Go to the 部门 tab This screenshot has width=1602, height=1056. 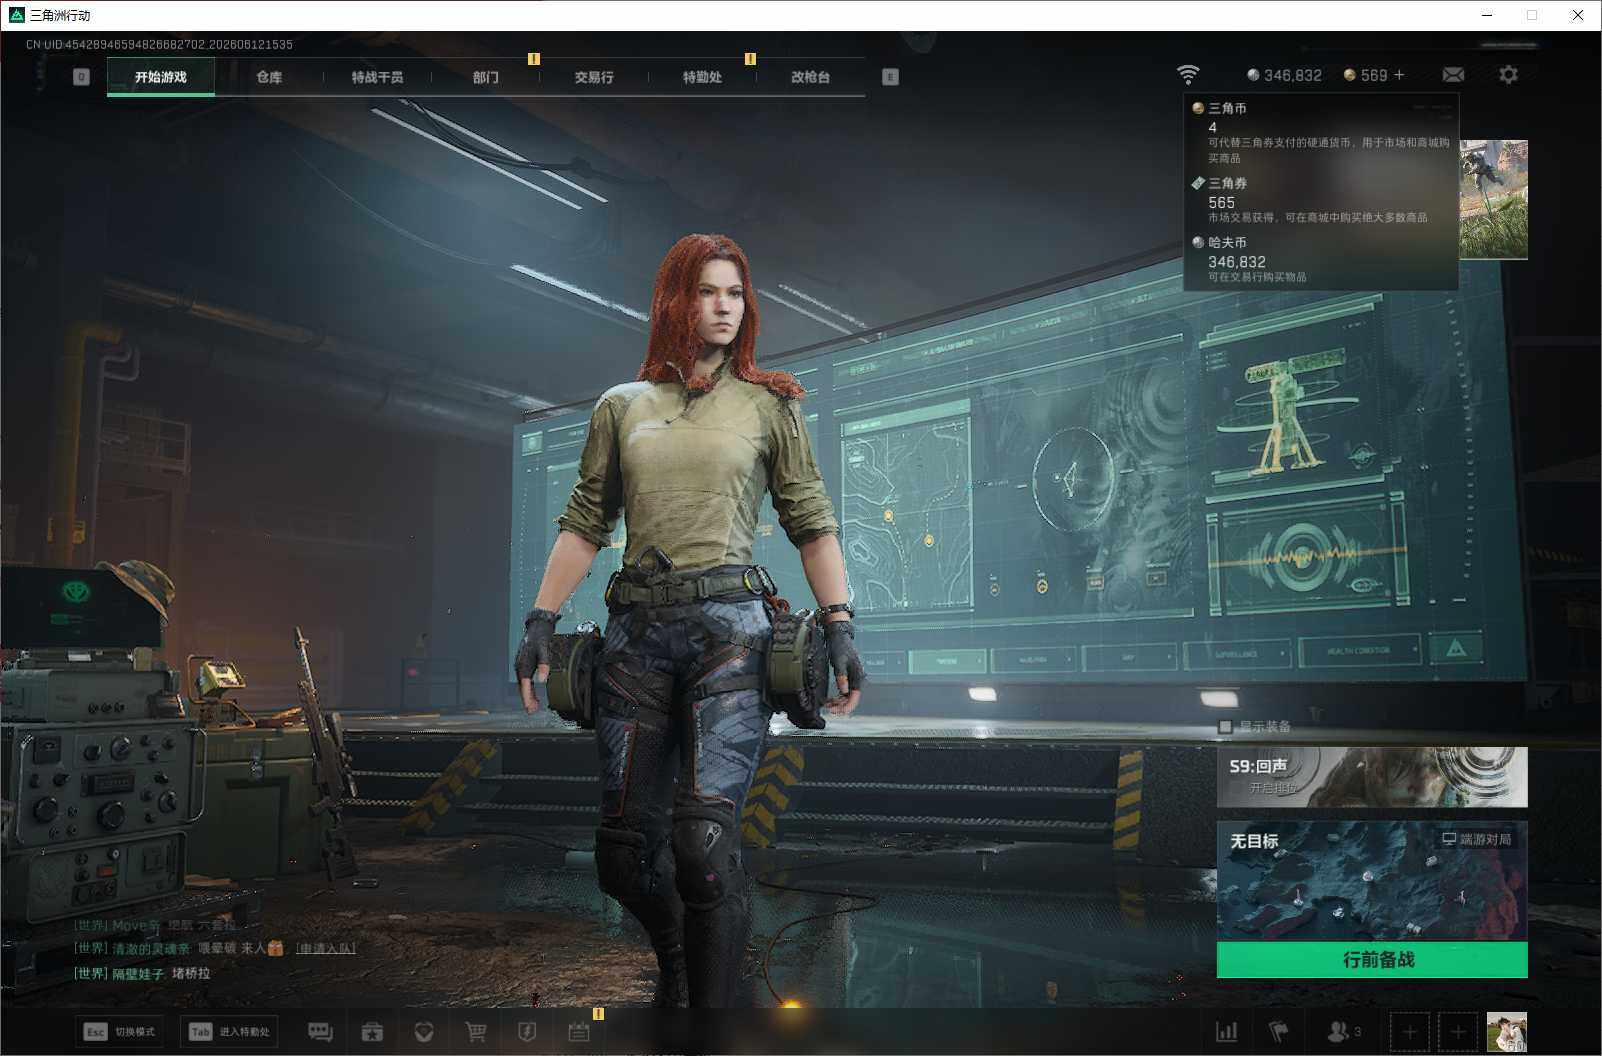(x=486, y=77)
